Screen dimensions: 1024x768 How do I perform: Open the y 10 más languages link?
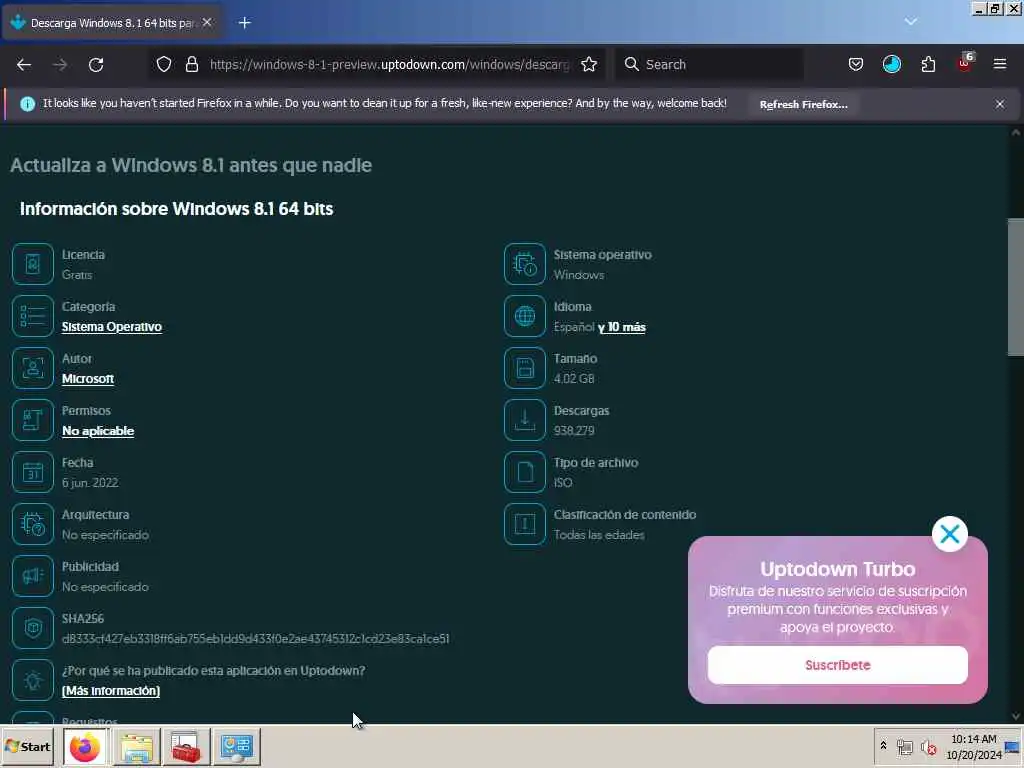[x=622, y=327]
